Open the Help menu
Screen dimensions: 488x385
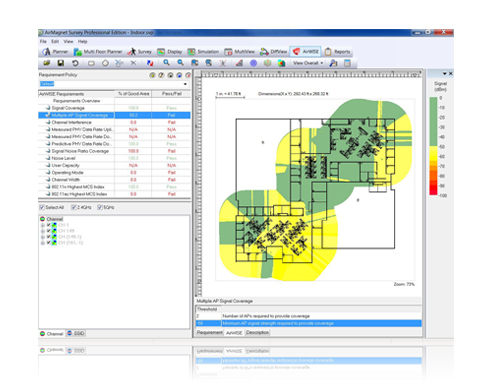[82, 41]
